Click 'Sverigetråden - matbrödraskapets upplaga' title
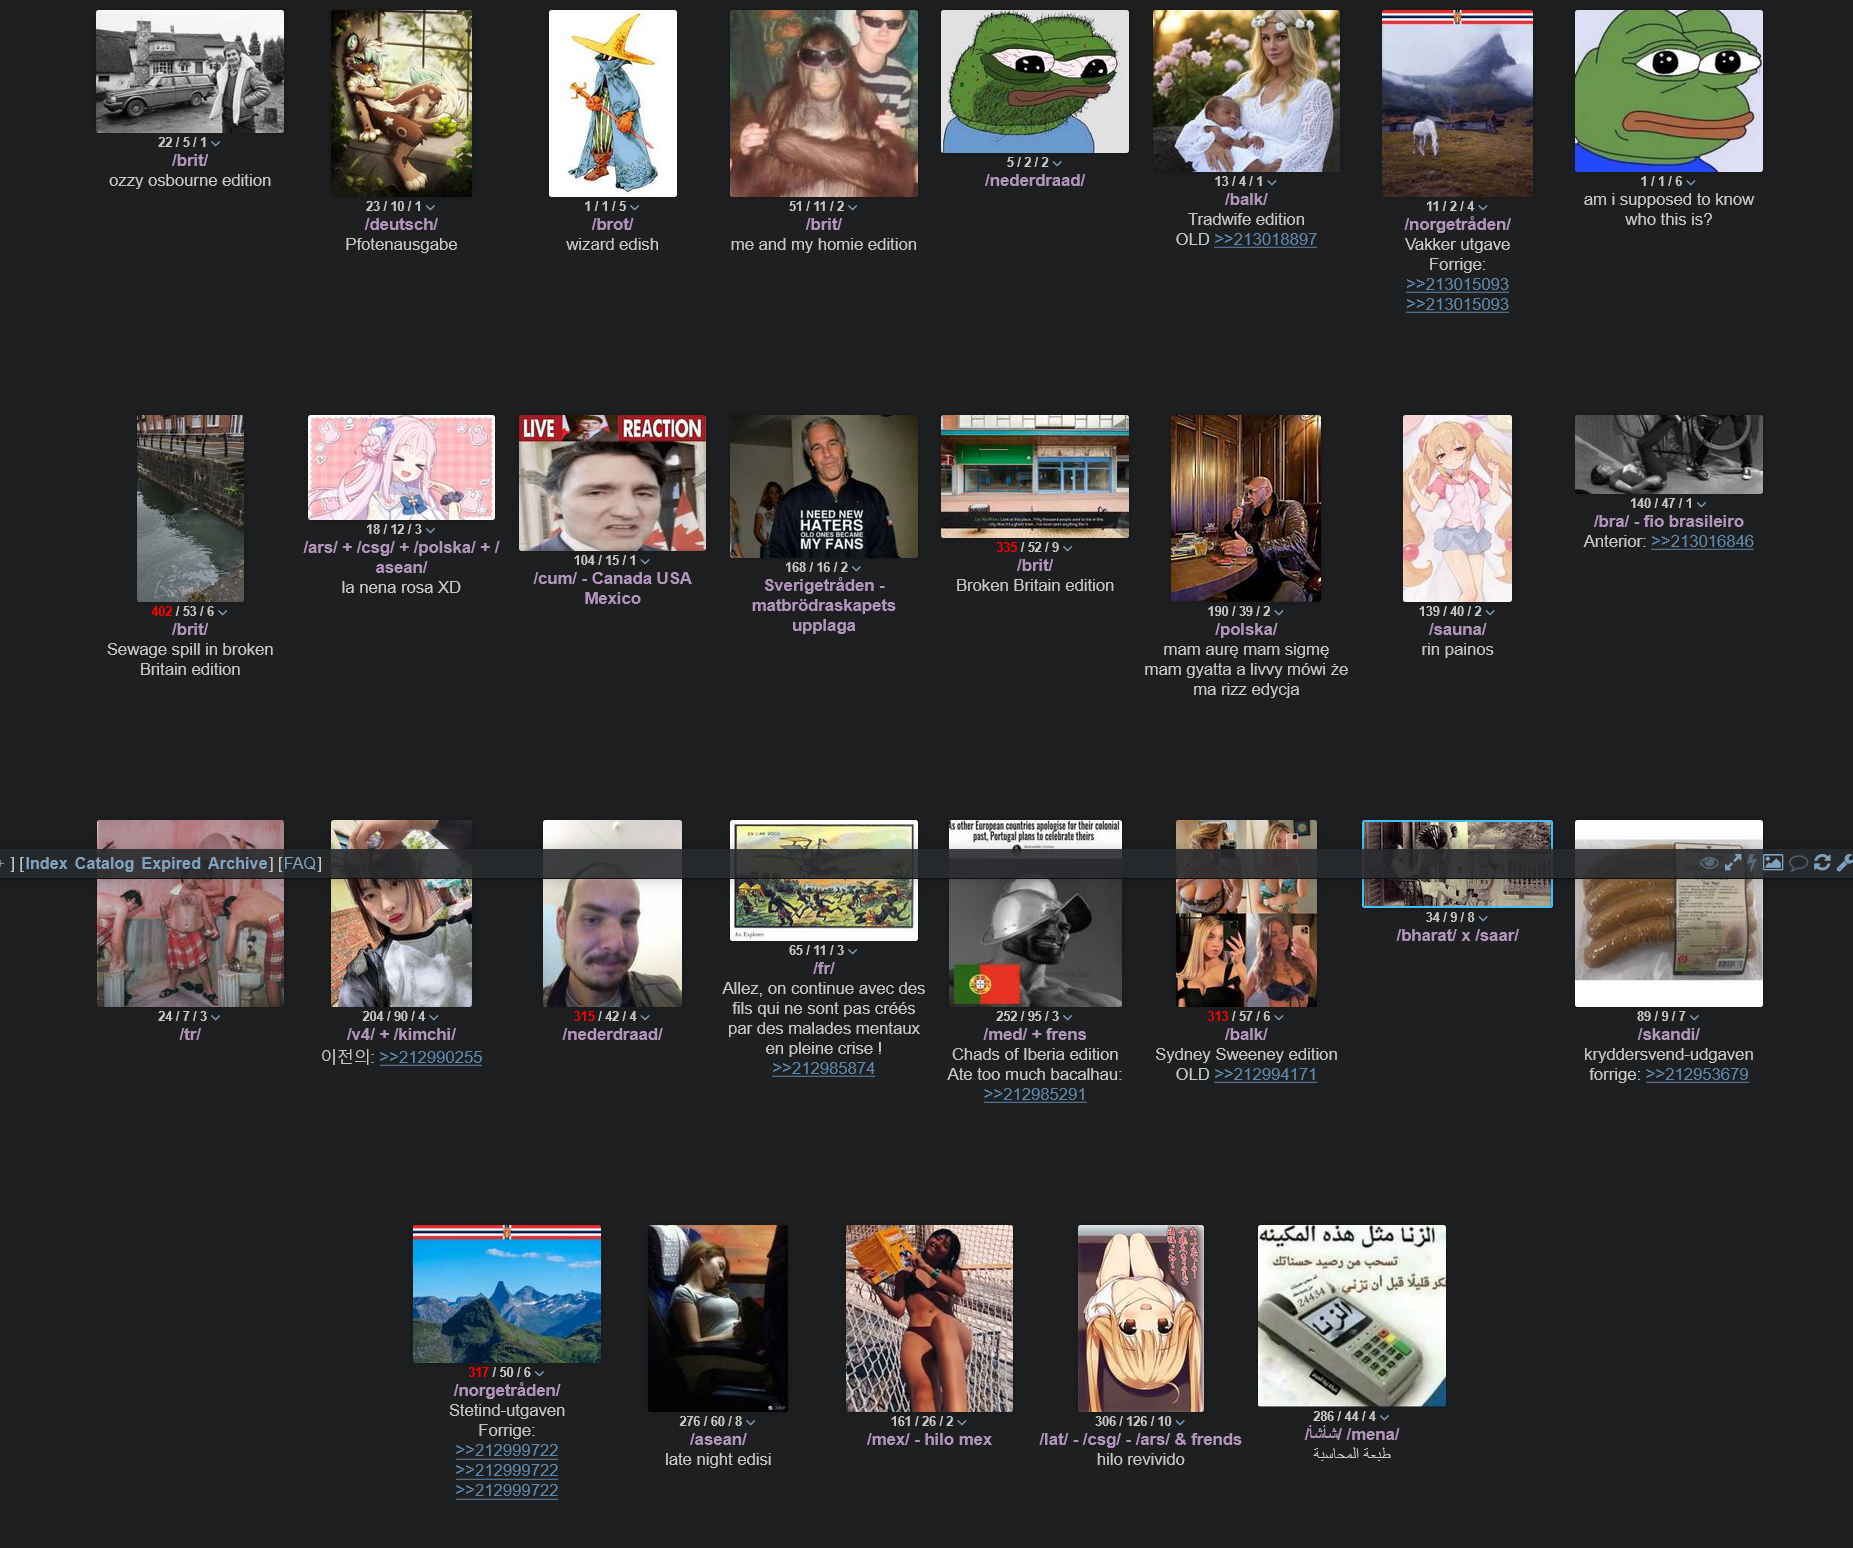The image size is (1853, 1548). click(x=823, y=605)
